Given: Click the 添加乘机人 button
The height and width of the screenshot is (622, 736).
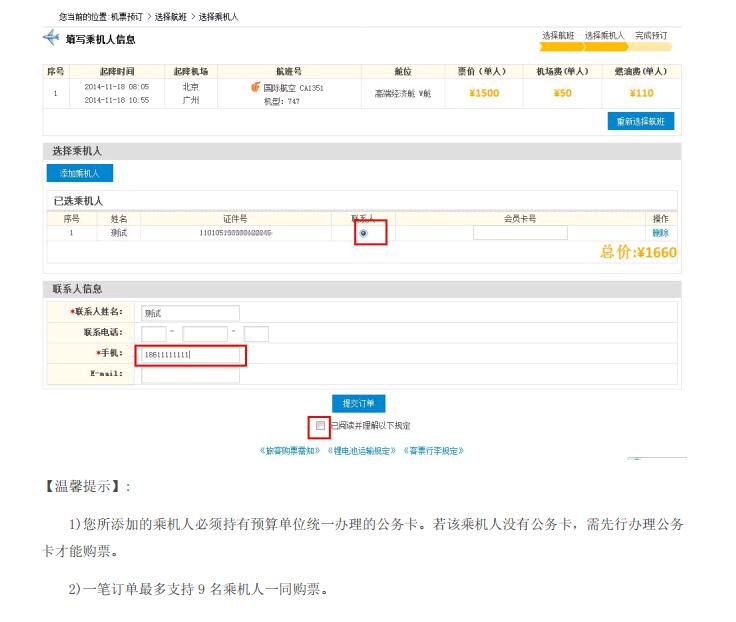Looking at the screenshot, I should 80,173.
